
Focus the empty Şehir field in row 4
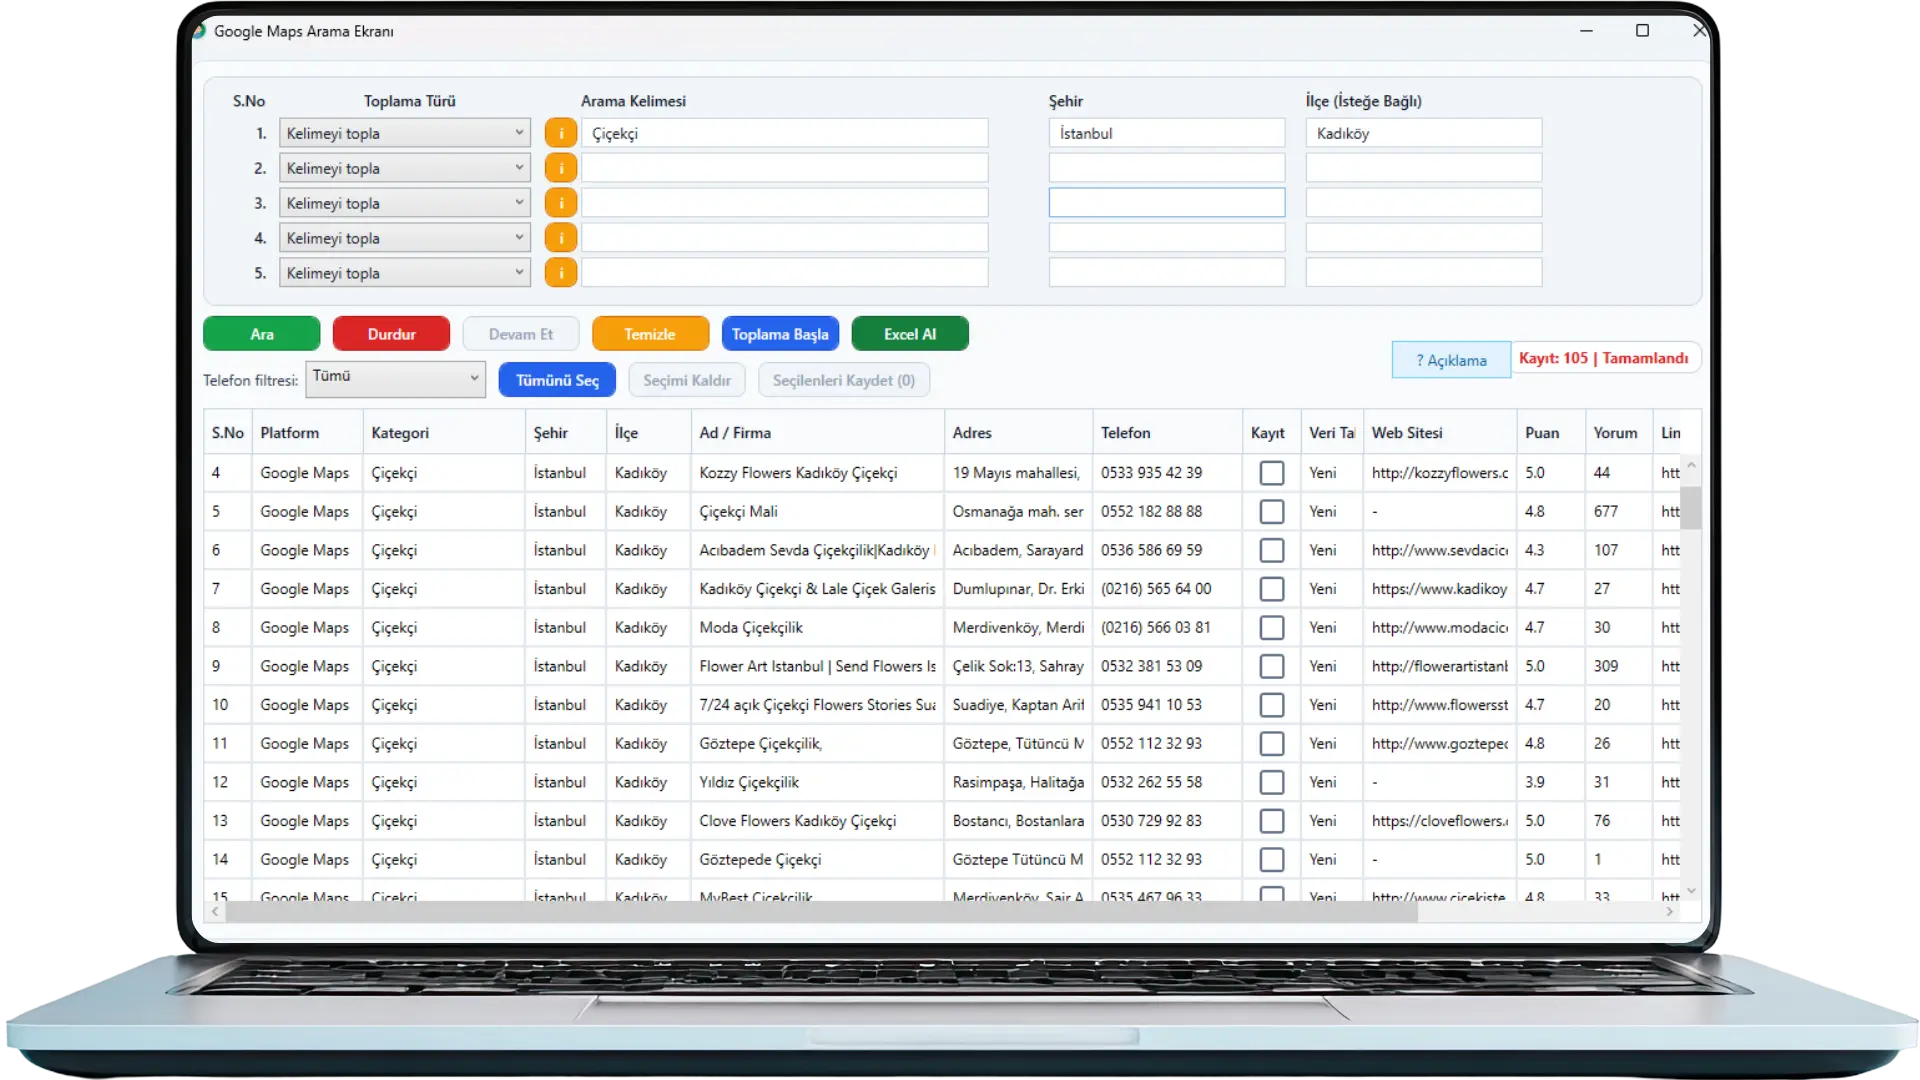click(x=1167, y=238)
